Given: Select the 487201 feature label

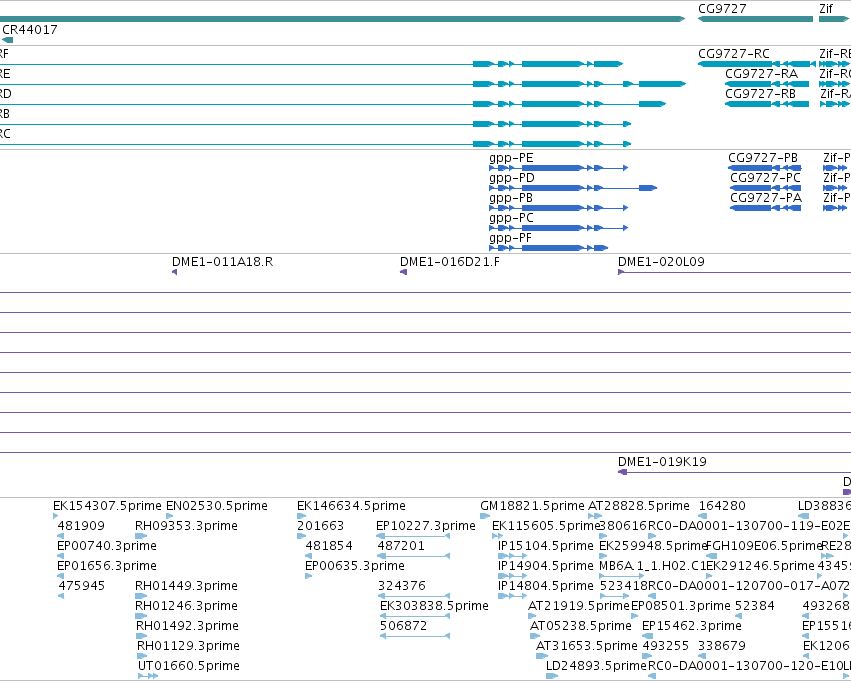Looking at the screenshot, I should point(401,546).
